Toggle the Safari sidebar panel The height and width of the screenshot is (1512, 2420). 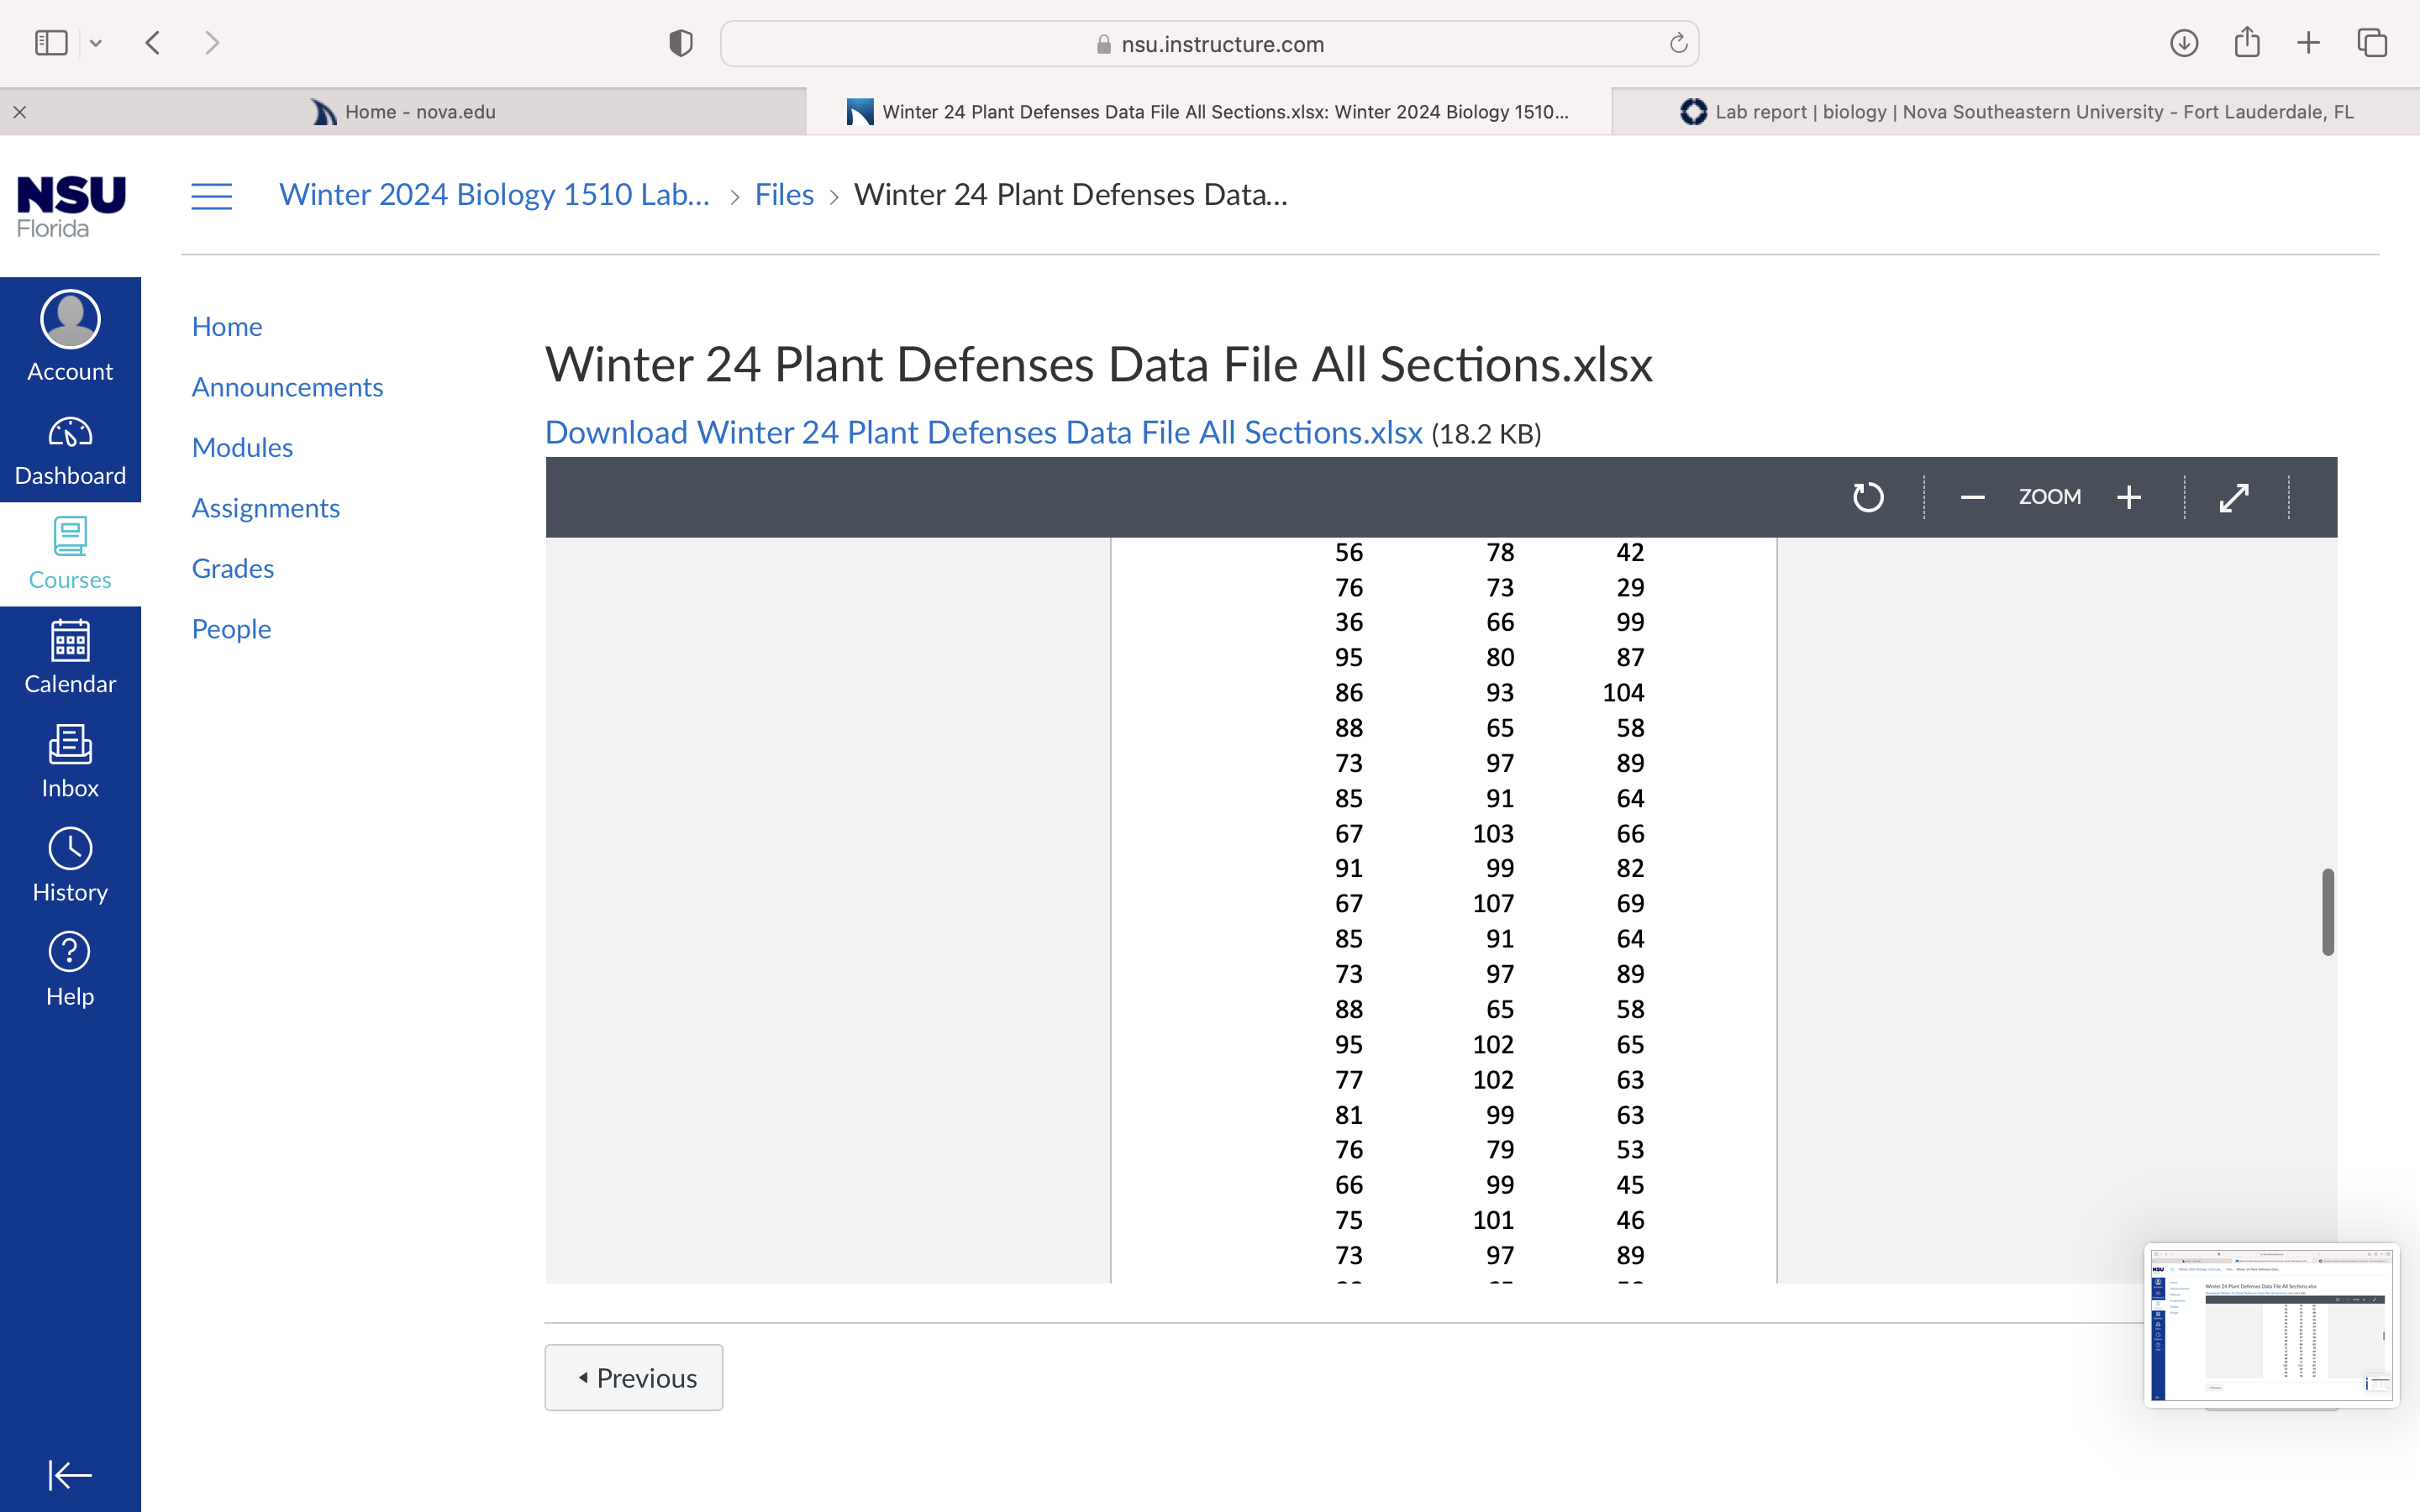pyautogui.click(x=51, y=43)
